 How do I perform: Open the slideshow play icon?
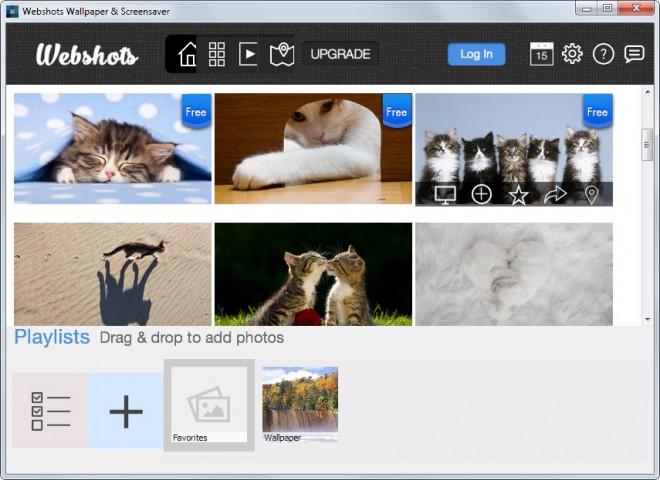pos(248,54)
